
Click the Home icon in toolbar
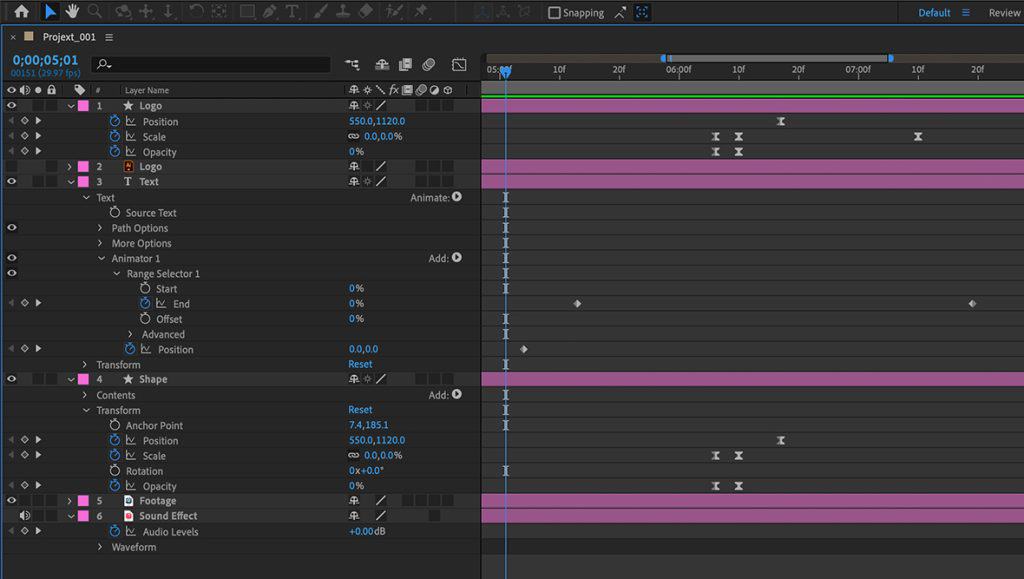21,12
